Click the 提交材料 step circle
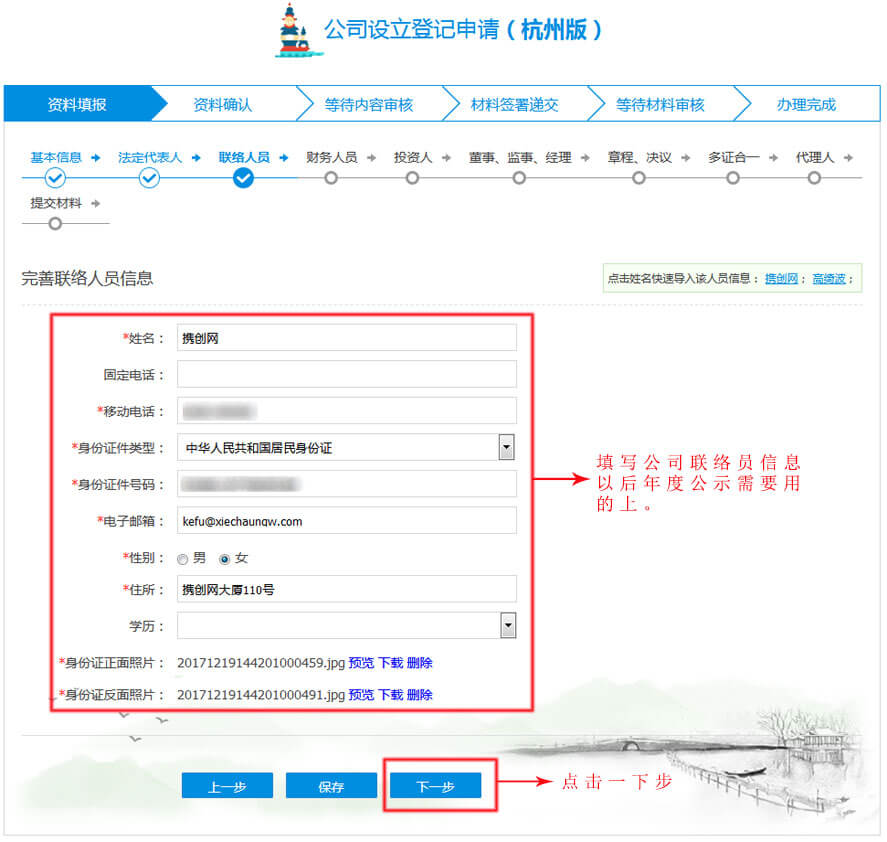887x842 pixels. pyautogui.click(x=55, y=224)
